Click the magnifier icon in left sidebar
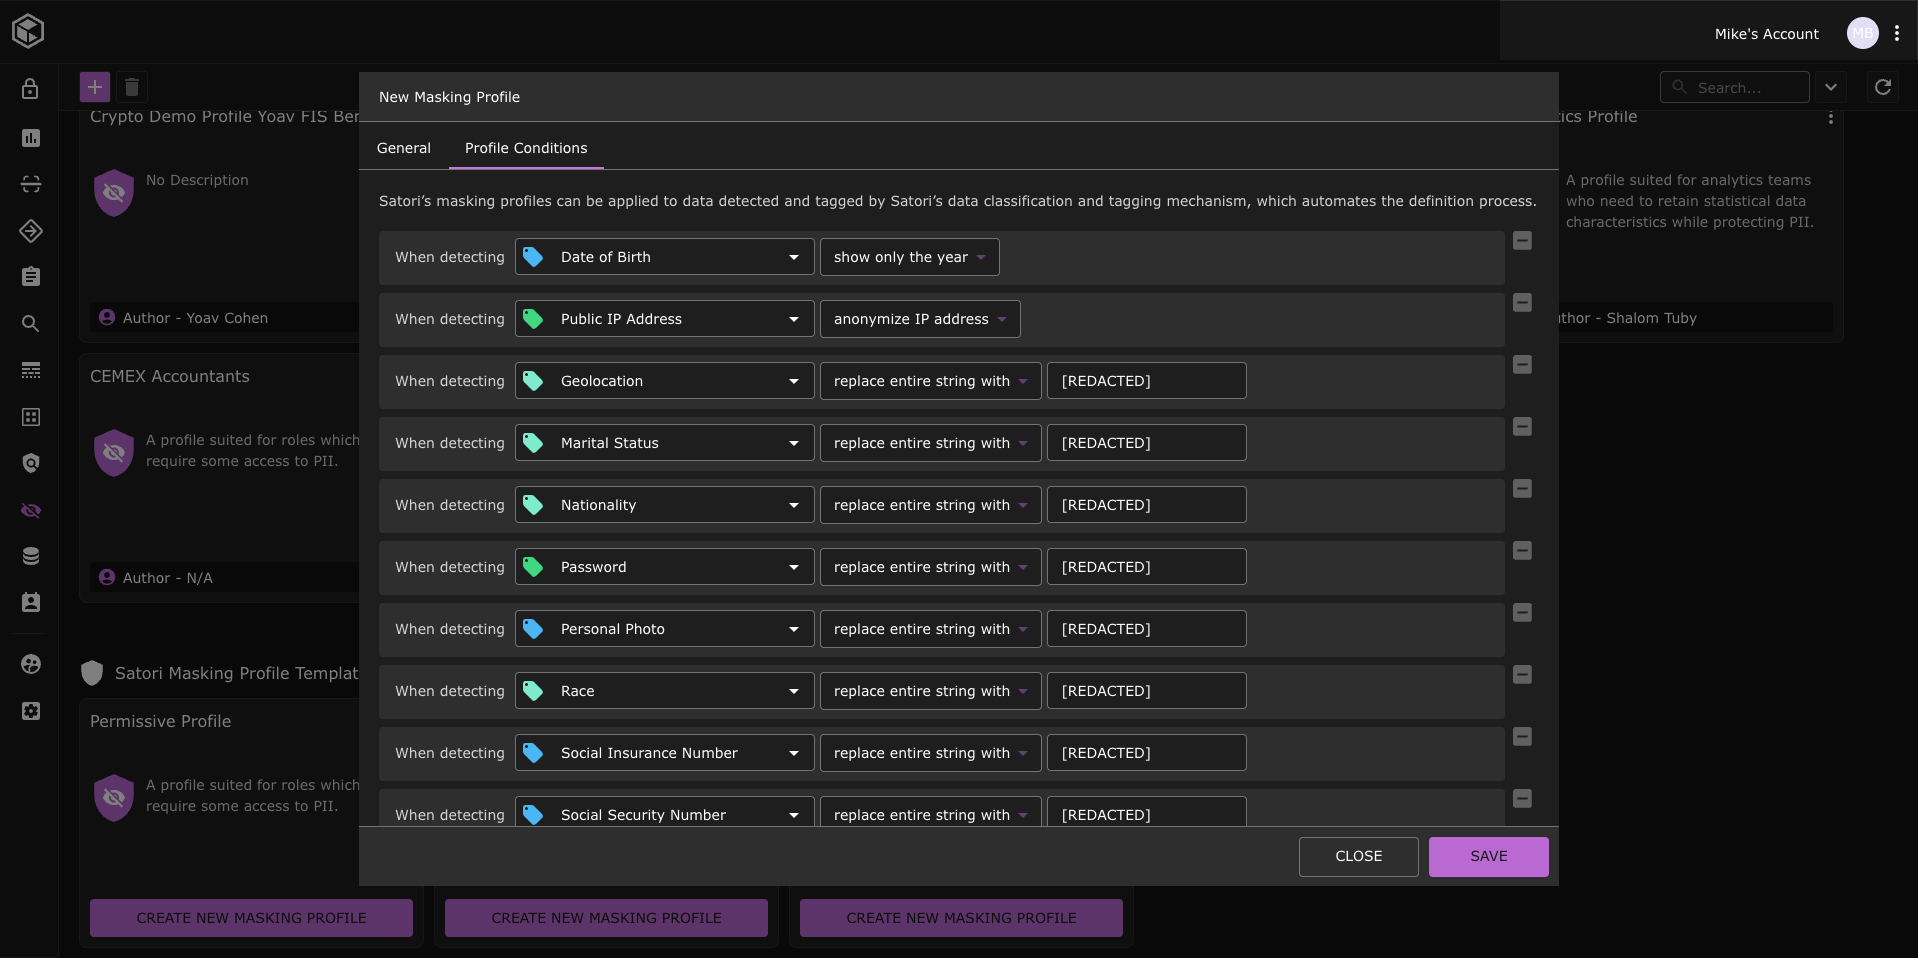The width and height of the screenshot is (1918, 958). (31, 324)
